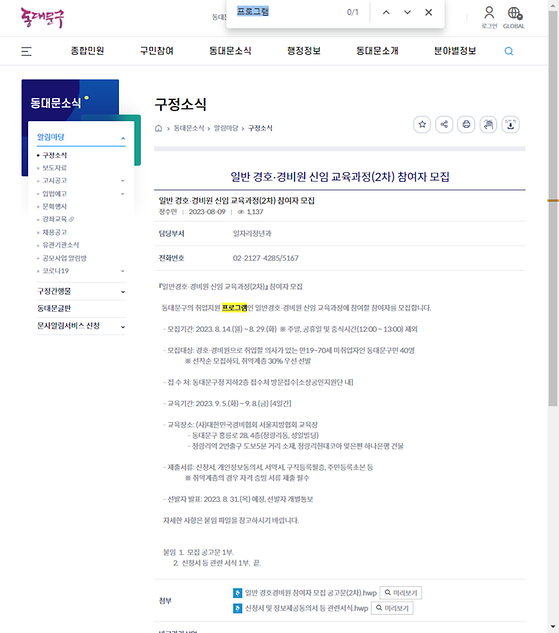Download 일반 경호경비원 참여자 모집 공고문(2차).hwp
Screen dimensions: 559x633
tap(311, 593)
